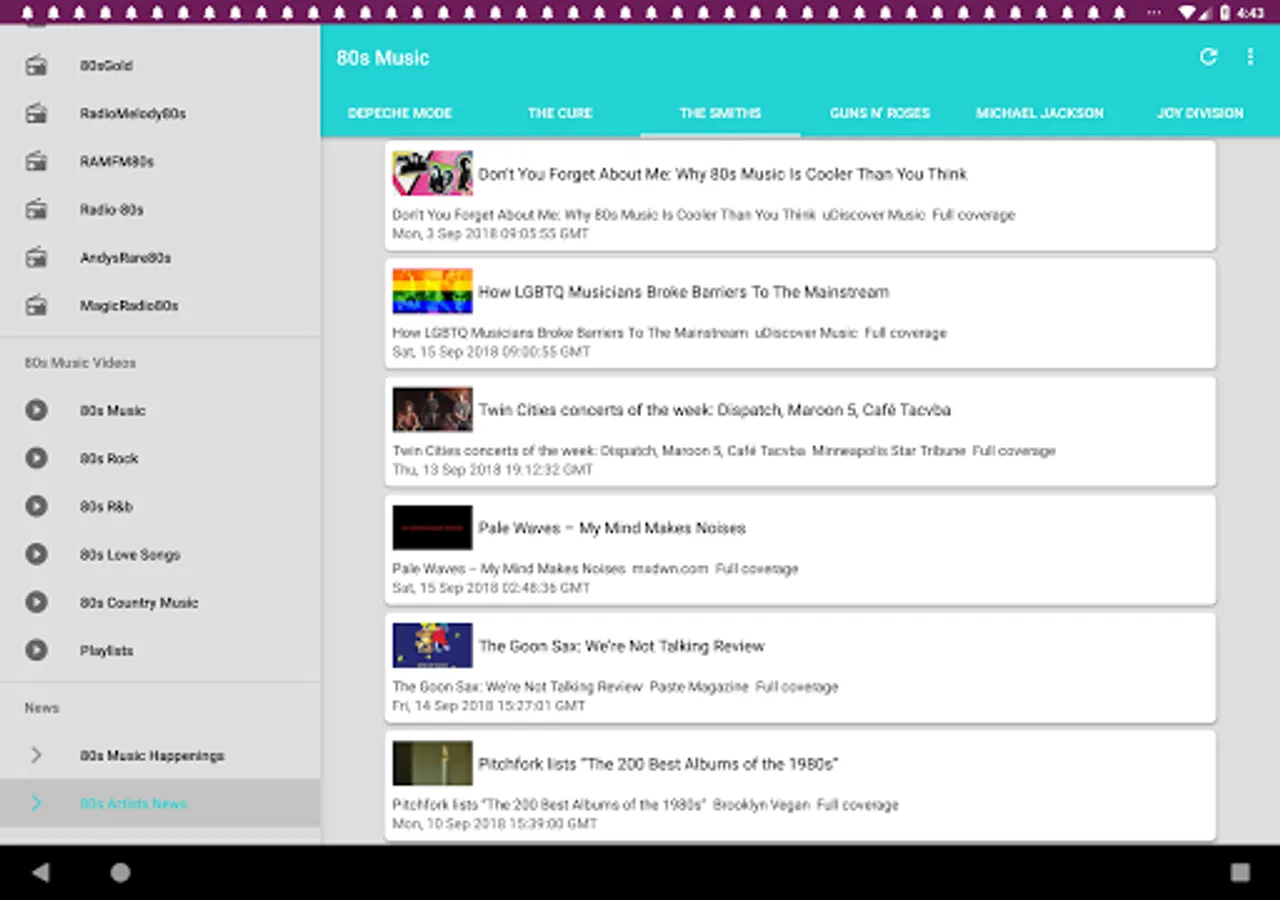Click 'Mon, 10 Sep 2018 15:39:00 GMT' date

tap(494, 824)
